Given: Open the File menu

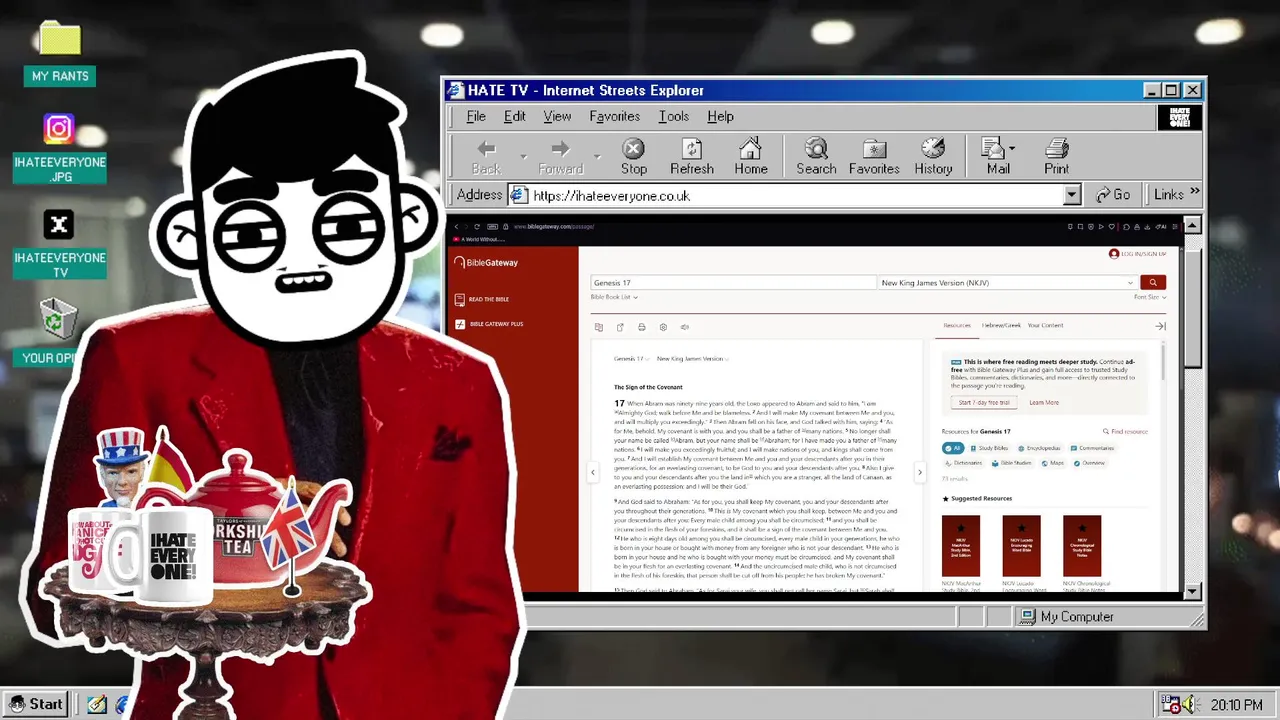Looking at the screenshot, I should pyautogui.click(x=476, y=117).
